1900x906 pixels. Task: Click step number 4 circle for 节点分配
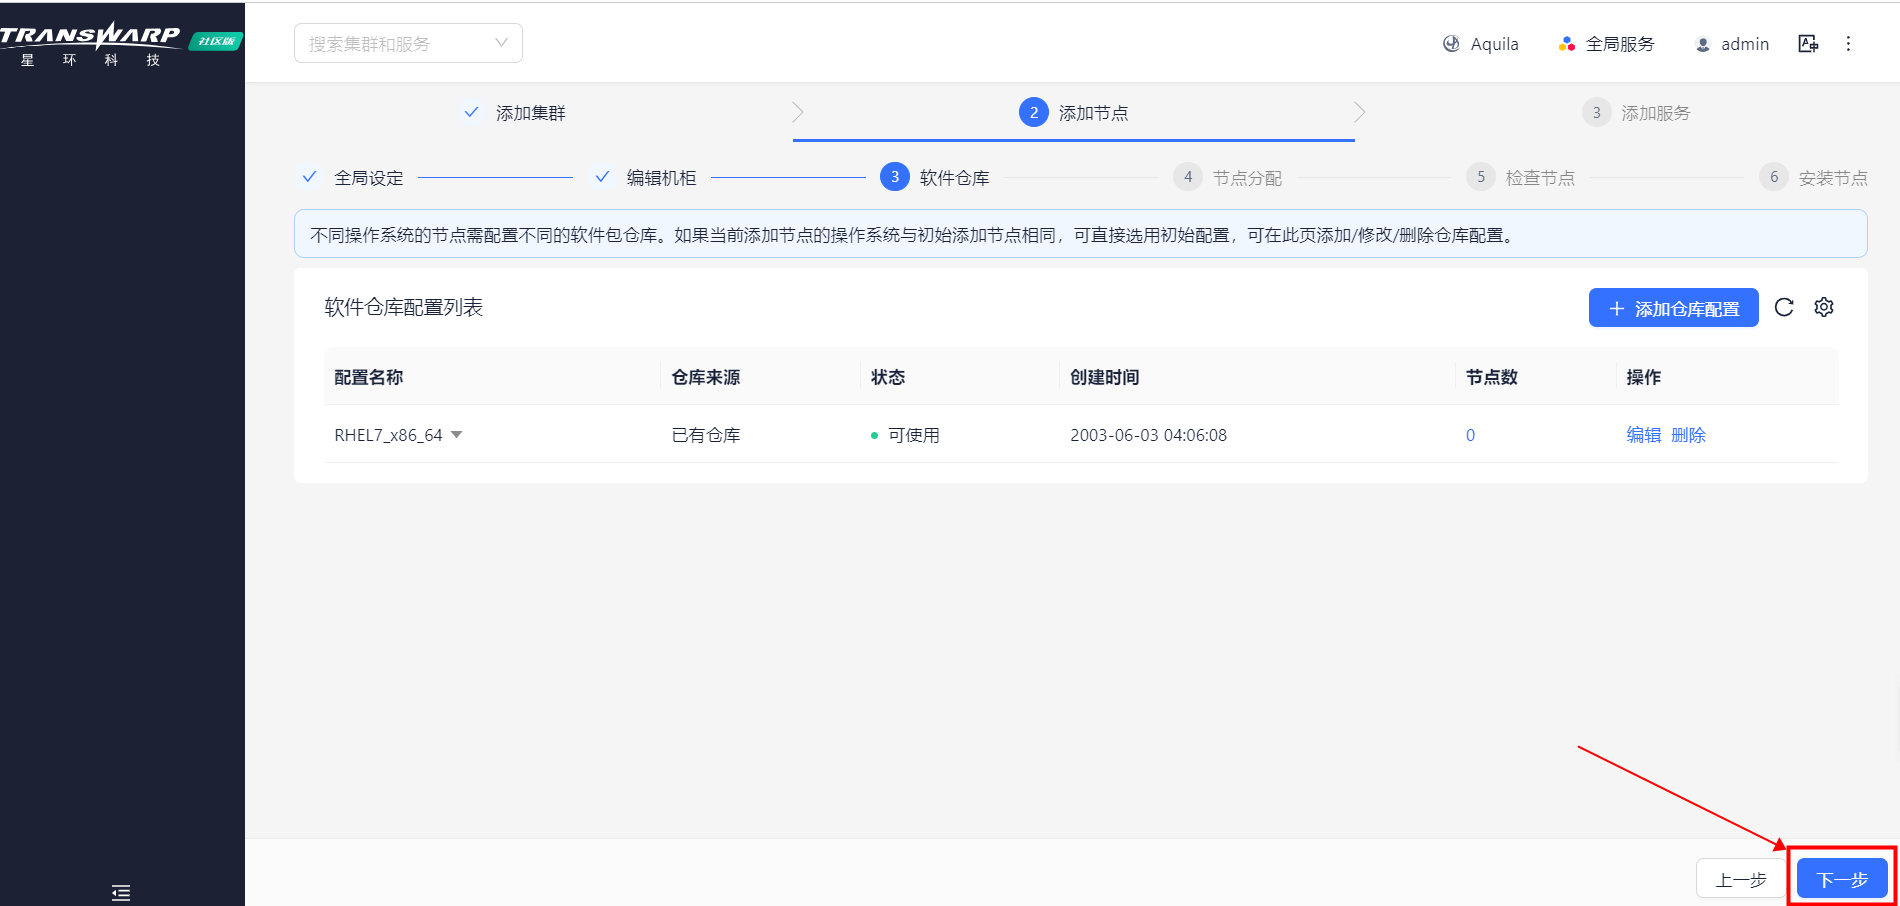click(x=1188, y=177)
